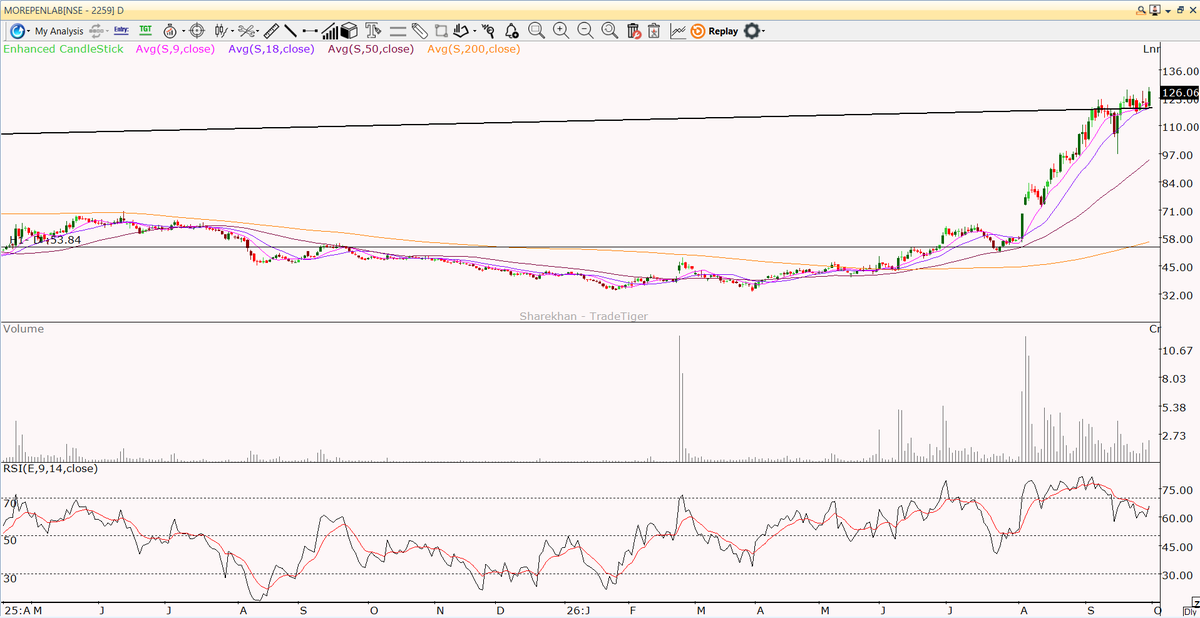Click the search icon in the title bar
Viewport: 1200px width, 618px height.
coord(1143,8)
